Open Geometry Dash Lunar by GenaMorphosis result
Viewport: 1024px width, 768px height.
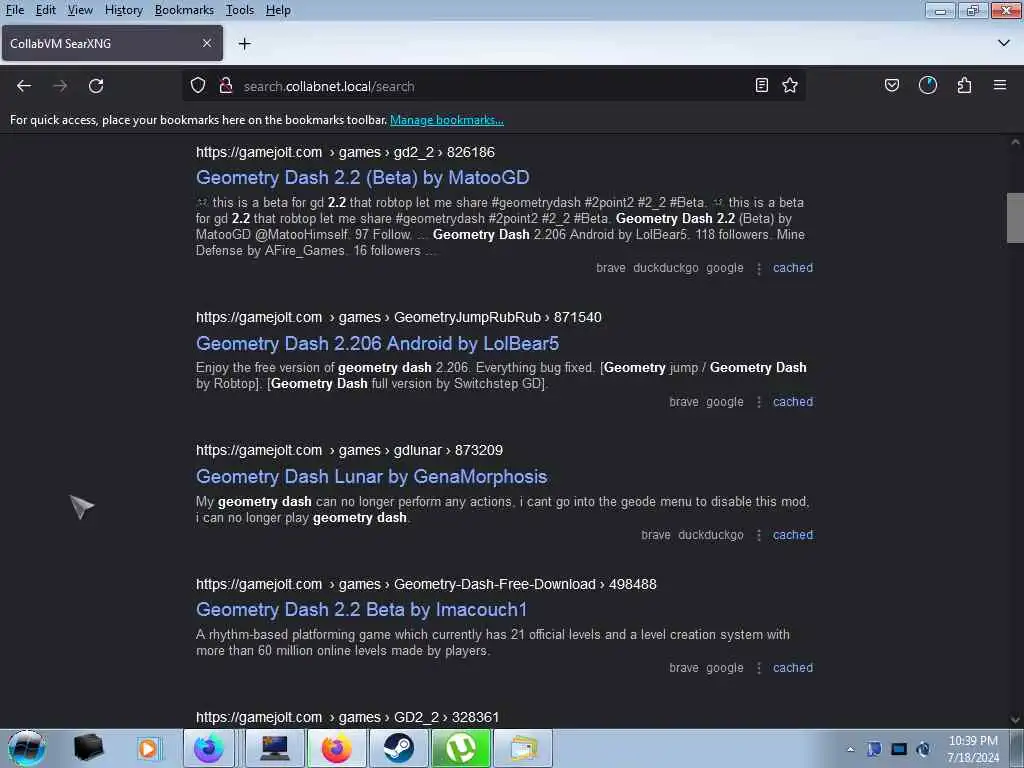tap(372, 477)
